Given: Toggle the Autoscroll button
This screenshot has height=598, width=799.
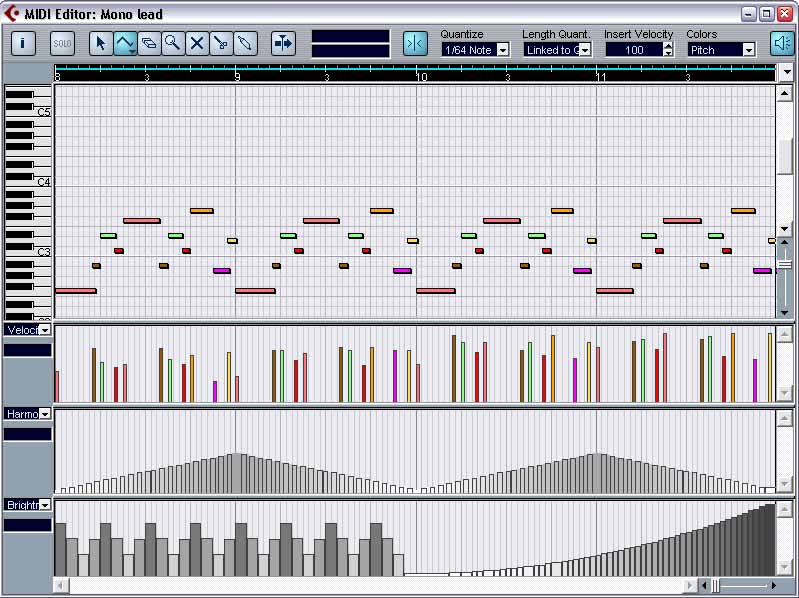Looking at the screenshot, I should click(x=283, y=44).
